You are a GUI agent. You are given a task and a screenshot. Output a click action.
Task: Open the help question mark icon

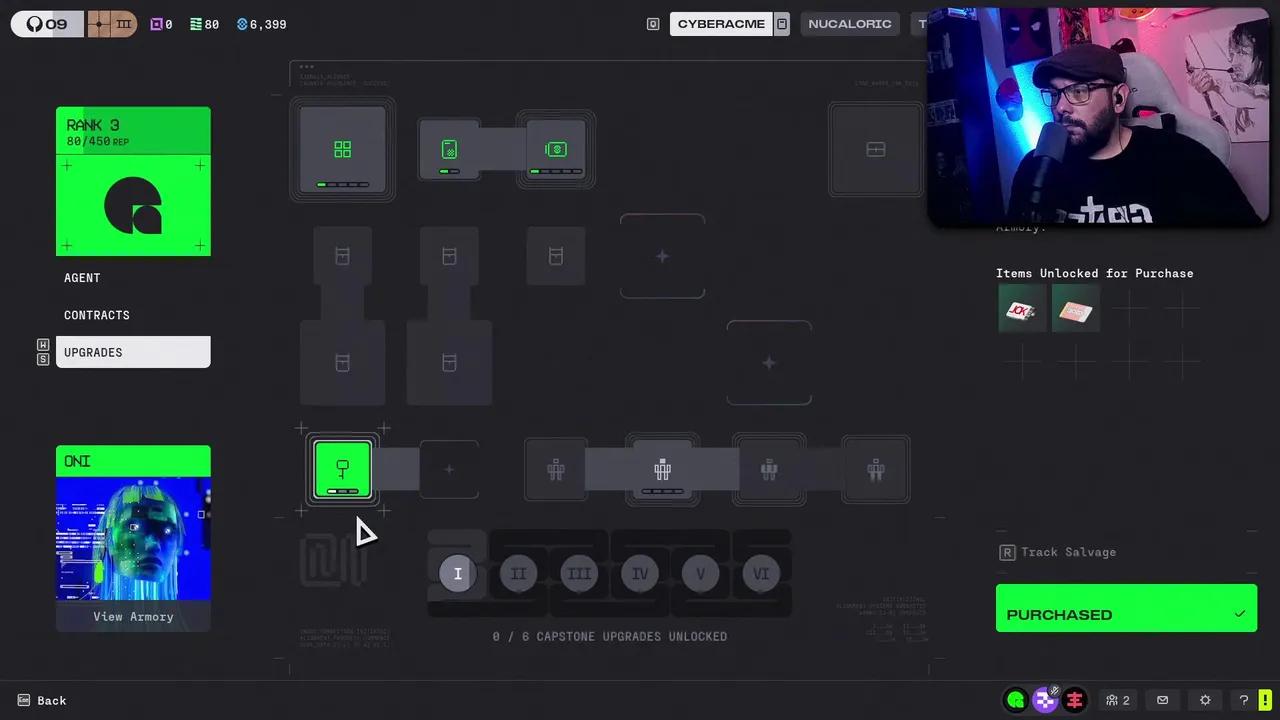click(1243, 700)
